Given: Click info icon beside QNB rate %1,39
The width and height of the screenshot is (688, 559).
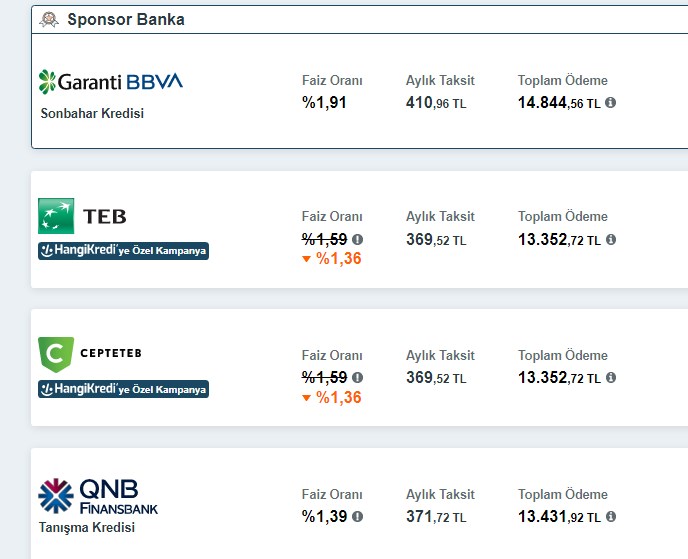Looking at the screenshot, I should (x=358, y=516).
